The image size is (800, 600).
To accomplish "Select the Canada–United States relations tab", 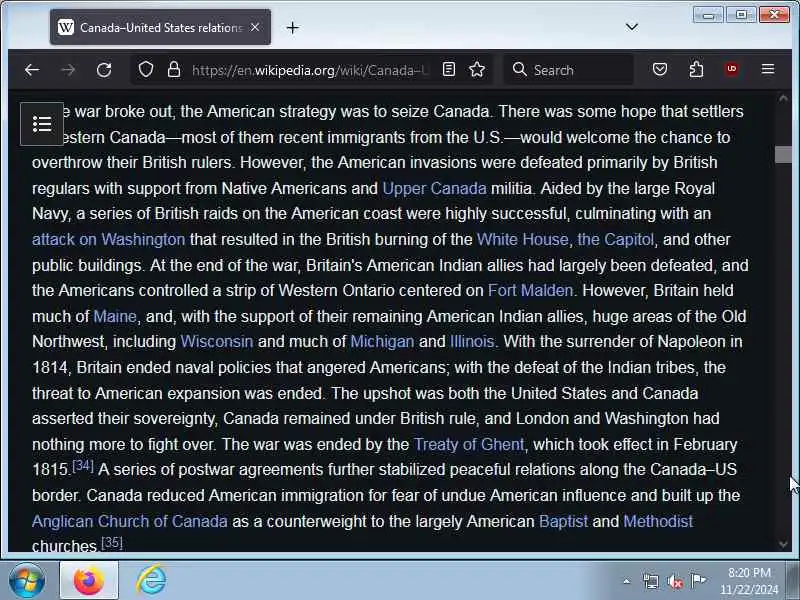I will click(160, 28).
